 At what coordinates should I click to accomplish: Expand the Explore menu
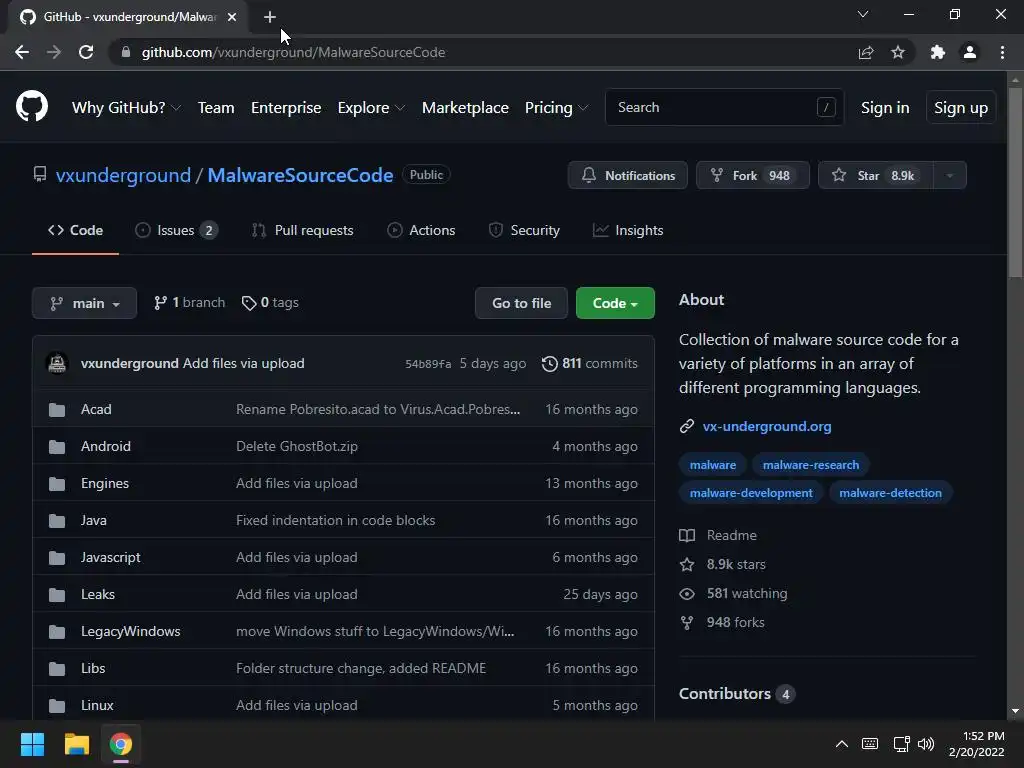tap(371, 108)
